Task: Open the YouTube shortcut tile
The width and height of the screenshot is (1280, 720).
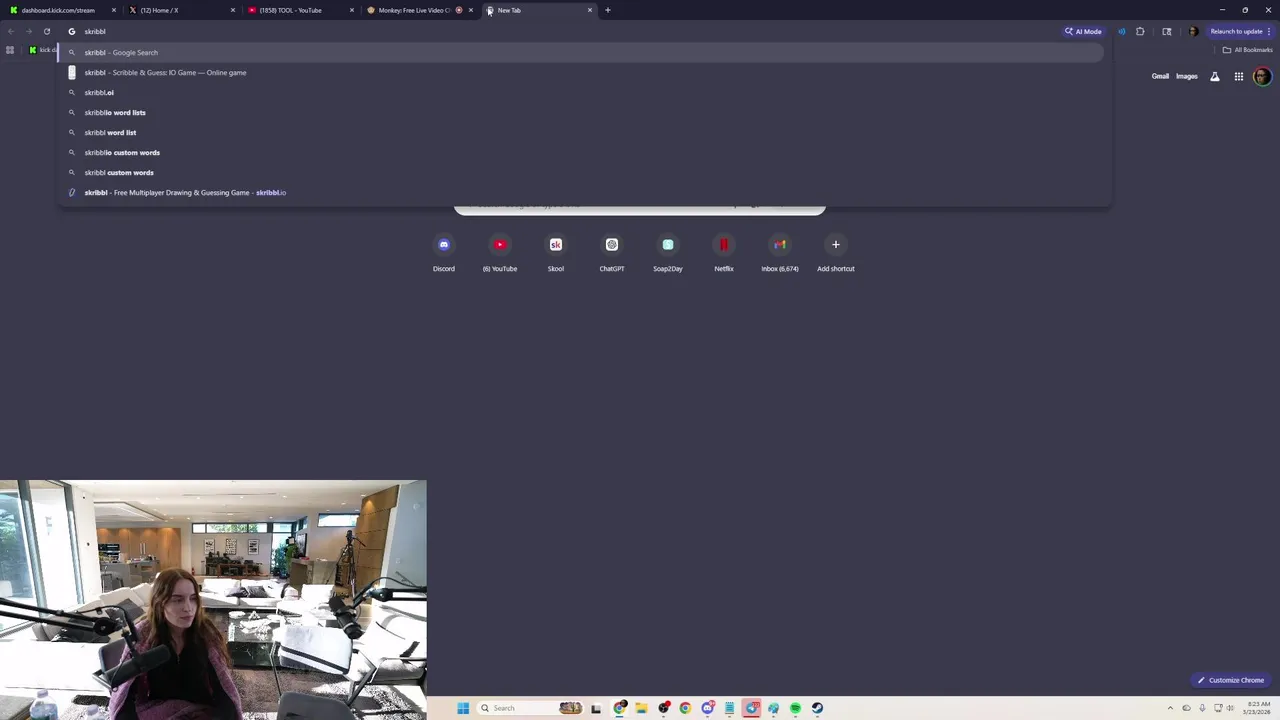Action: 500,252
